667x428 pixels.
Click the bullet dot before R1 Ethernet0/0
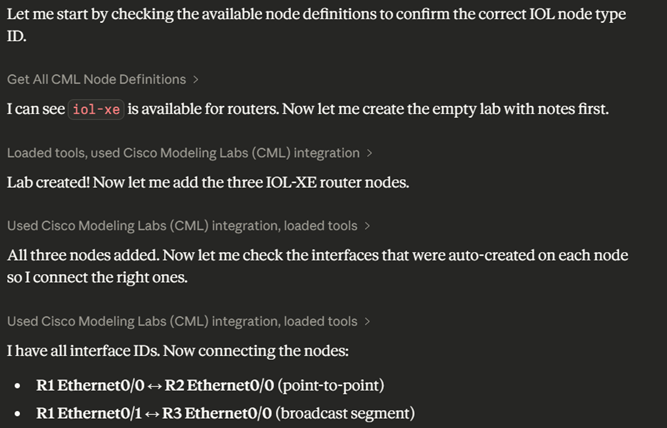coord(19,386)
